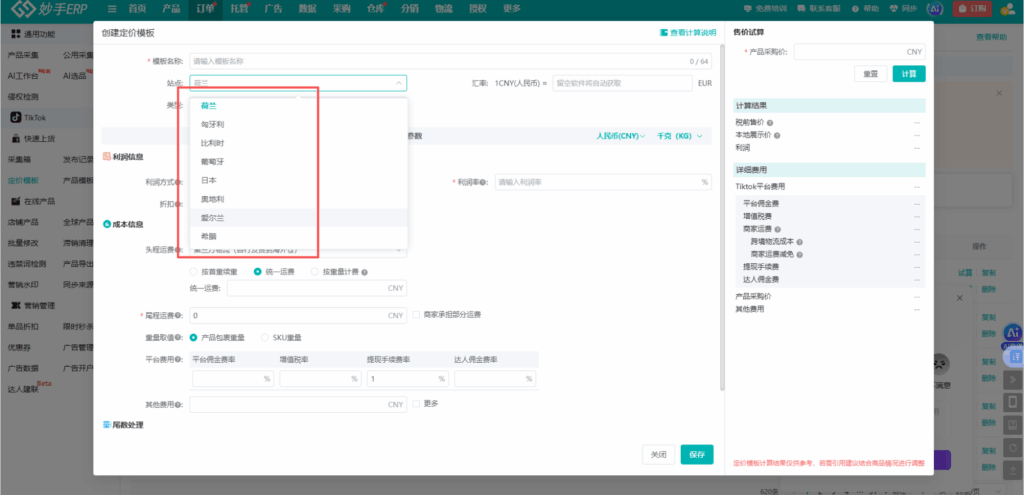This screenshot has height=495, width=1024.
Task: Open 广告 in top navigation
Action: point(273,9)
